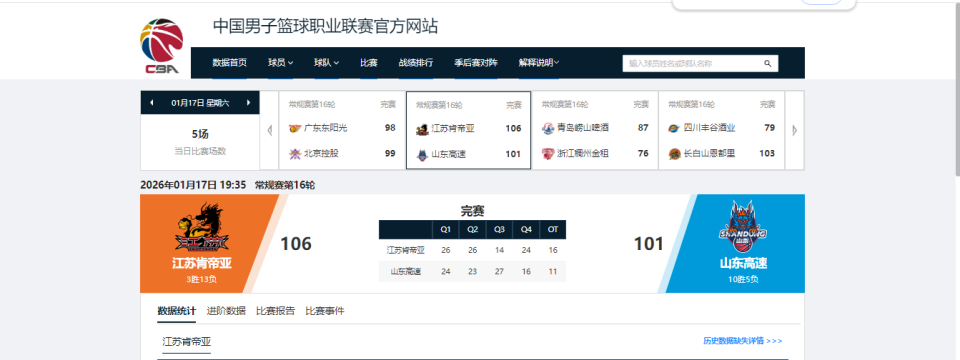Image resolution: width=960 pixels, height=360 pixels.
Task: Open 历史数据缺失详情 link
Action: [743, 341]
